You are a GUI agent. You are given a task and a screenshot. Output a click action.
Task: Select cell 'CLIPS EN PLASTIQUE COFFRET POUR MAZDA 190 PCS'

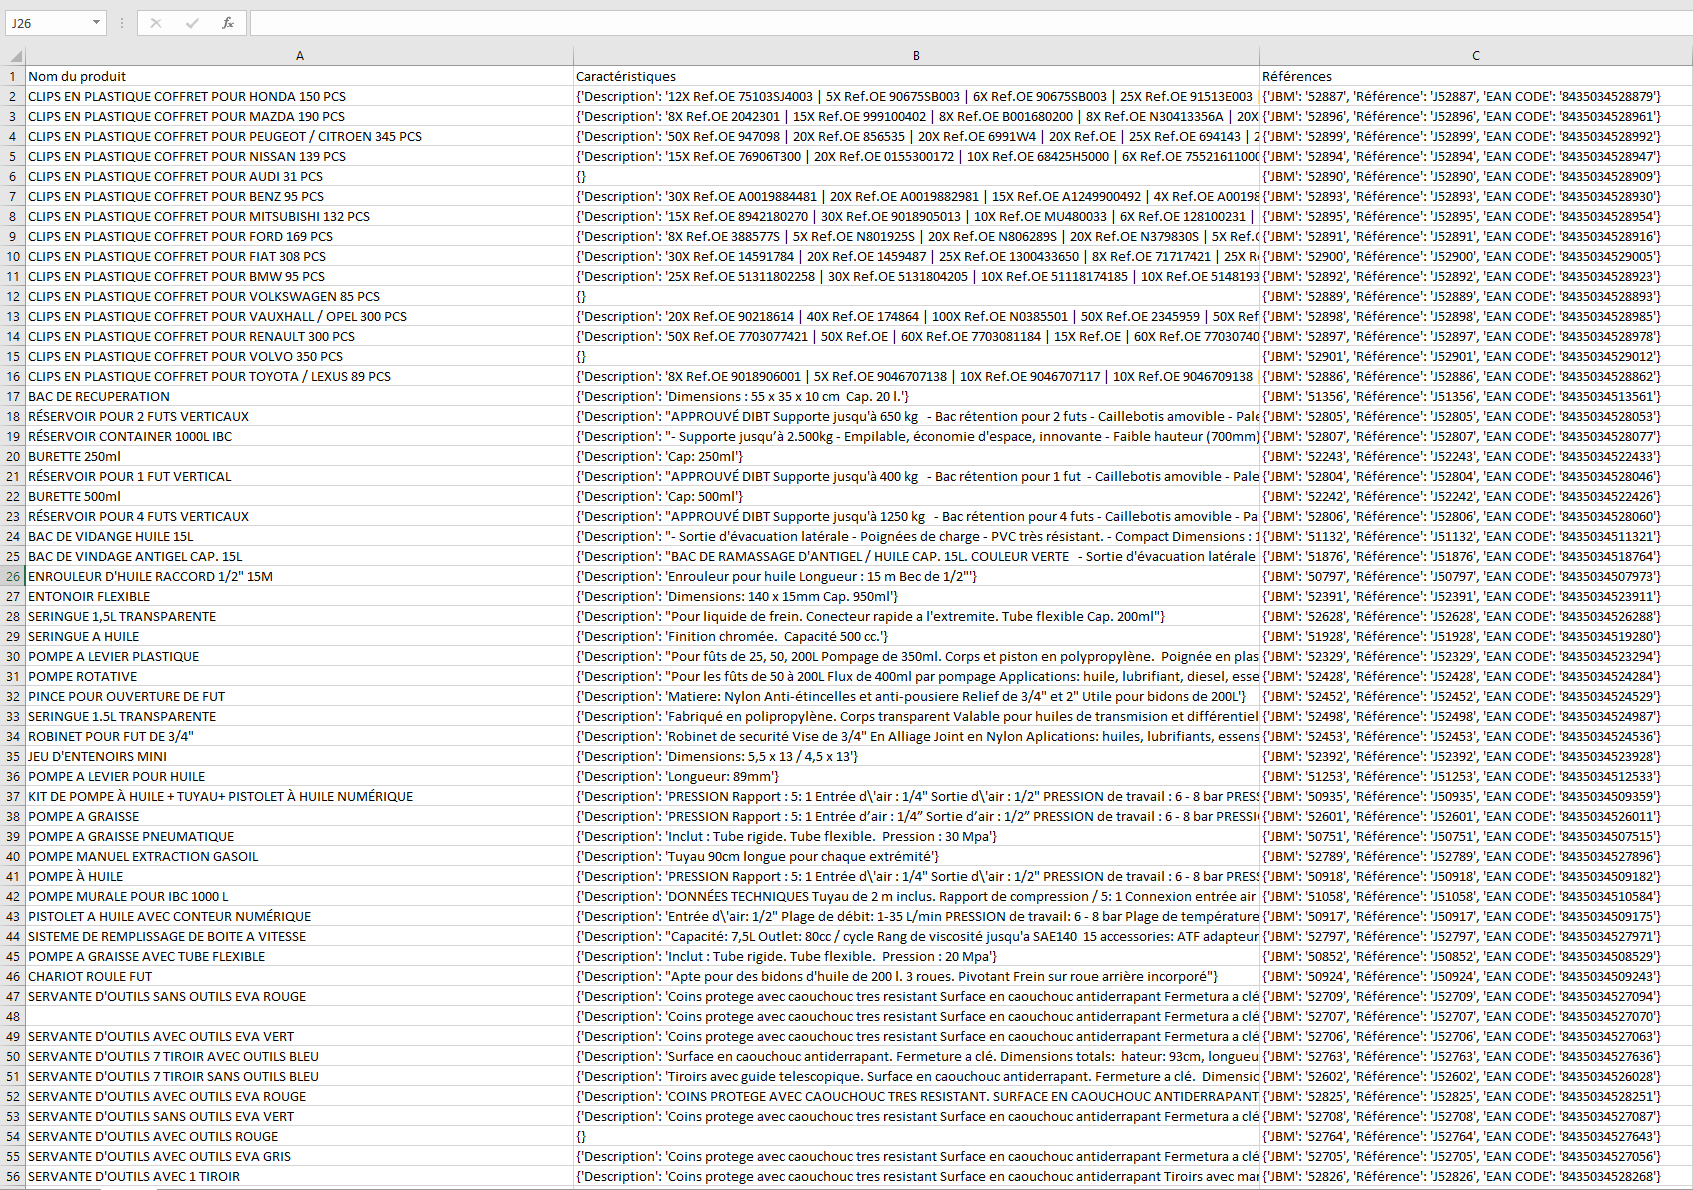click(x=300, y=116)
